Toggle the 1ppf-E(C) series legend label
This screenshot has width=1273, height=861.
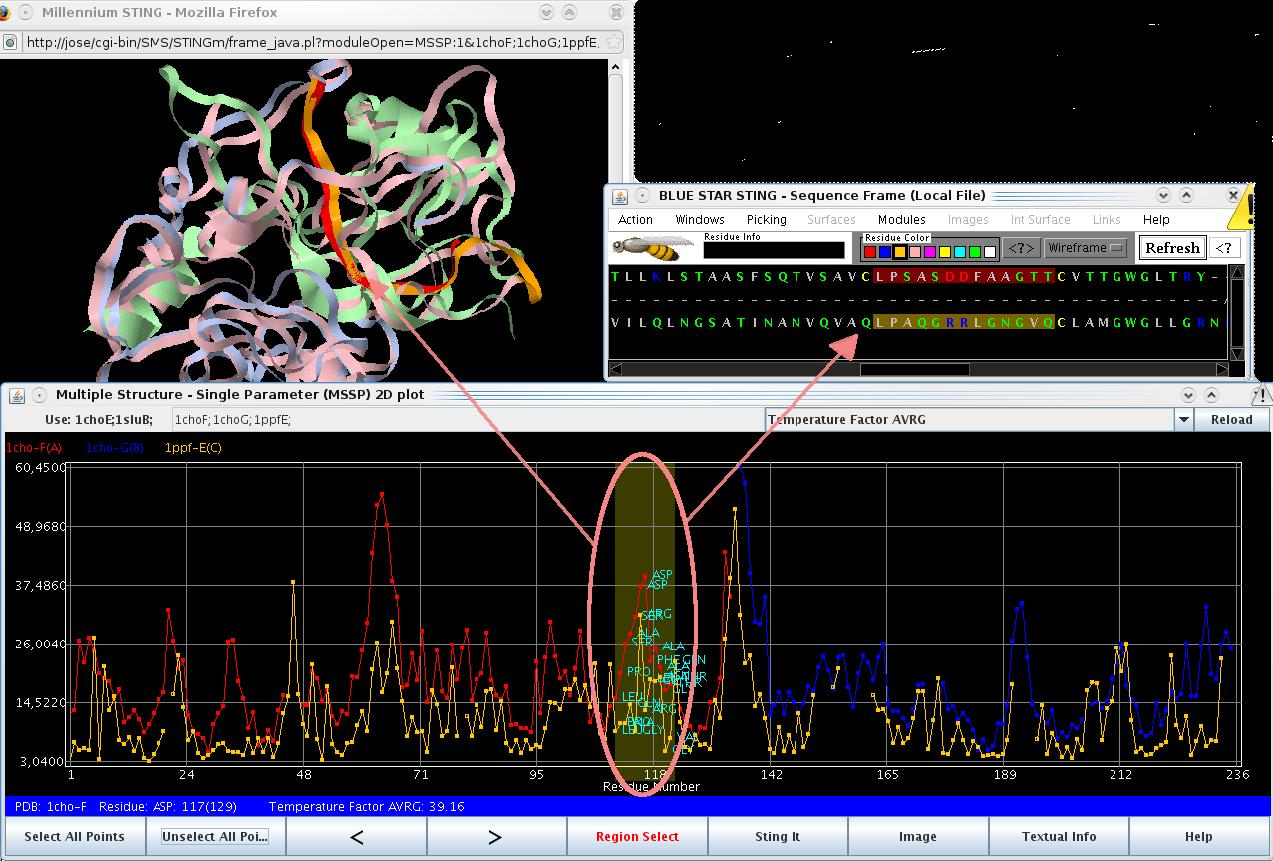click(193, 448)
